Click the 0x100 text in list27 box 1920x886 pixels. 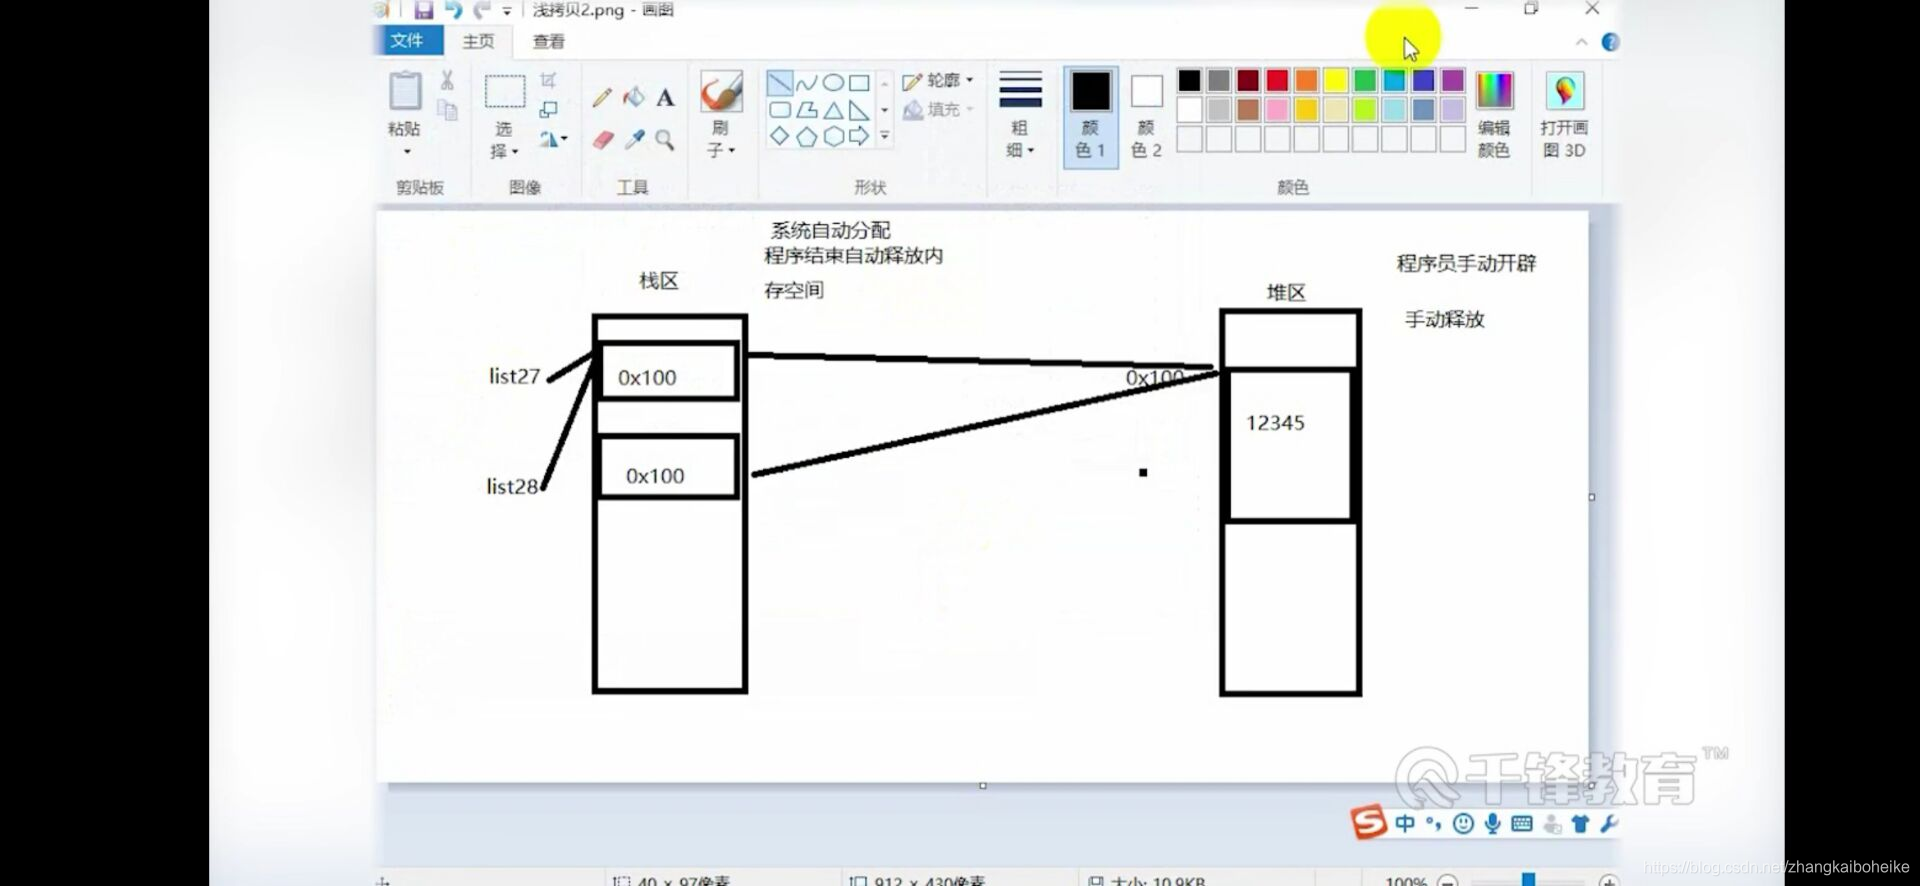(647, 377)
